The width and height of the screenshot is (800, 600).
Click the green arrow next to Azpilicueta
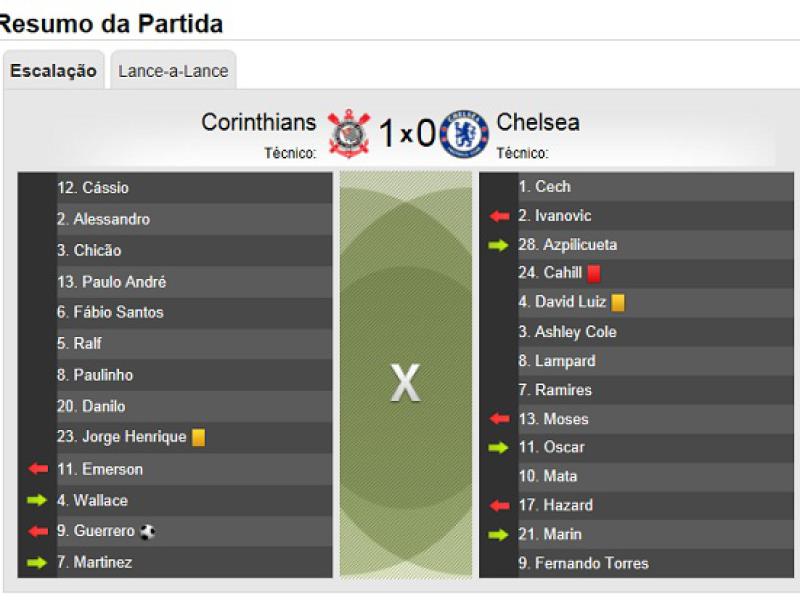point(499,245)
